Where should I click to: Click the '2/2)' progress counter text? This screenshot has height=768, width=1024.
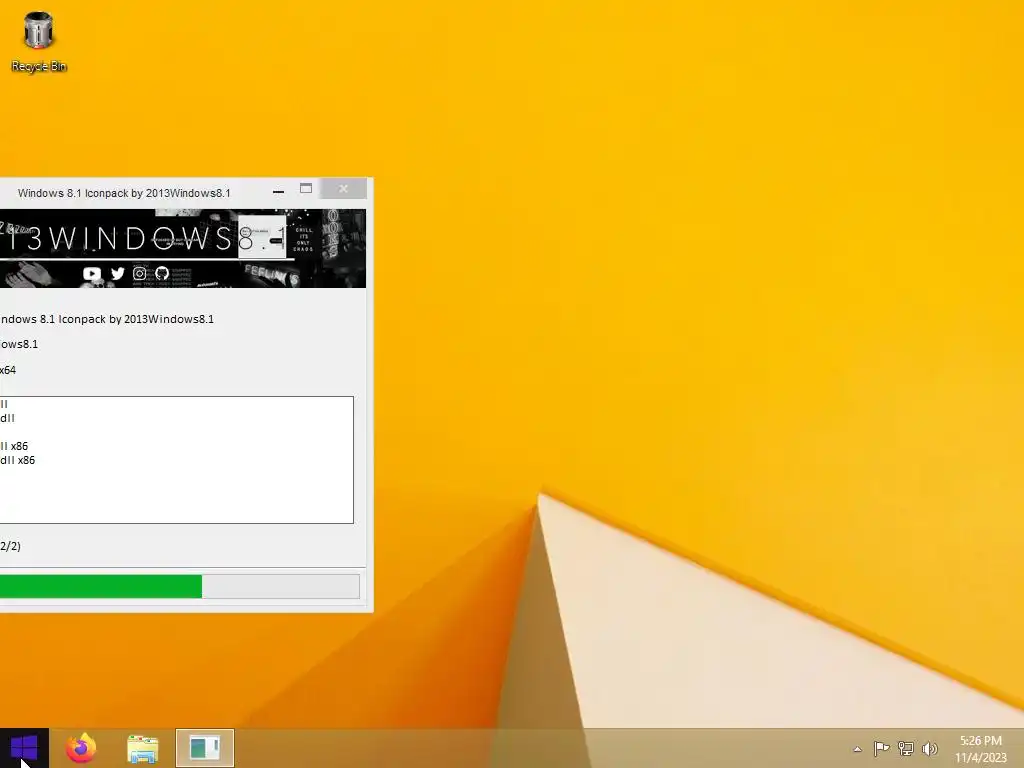click(10, 546)
